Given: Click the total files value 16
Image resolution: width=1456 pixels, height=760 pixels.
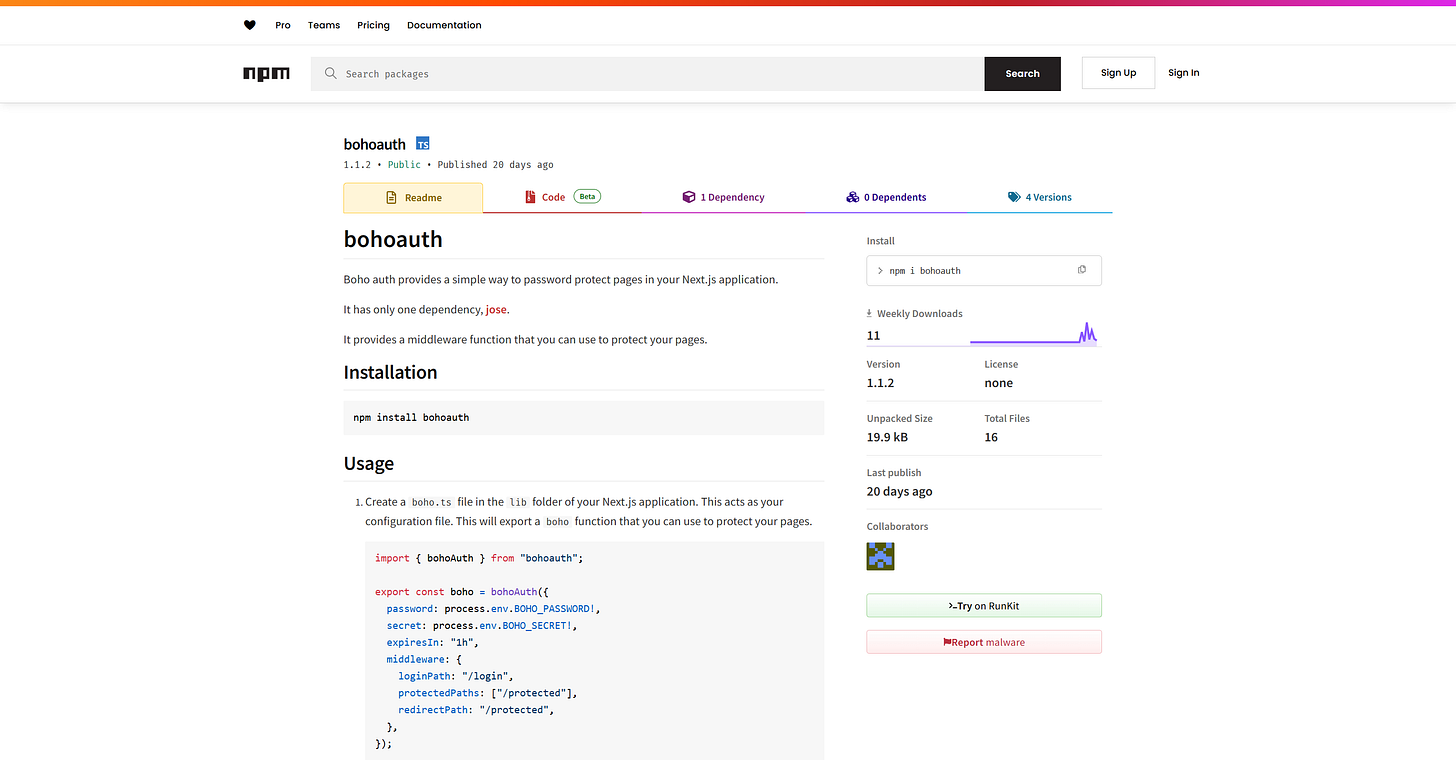Looking at the screenshot, I should click(x=991, y=437).
